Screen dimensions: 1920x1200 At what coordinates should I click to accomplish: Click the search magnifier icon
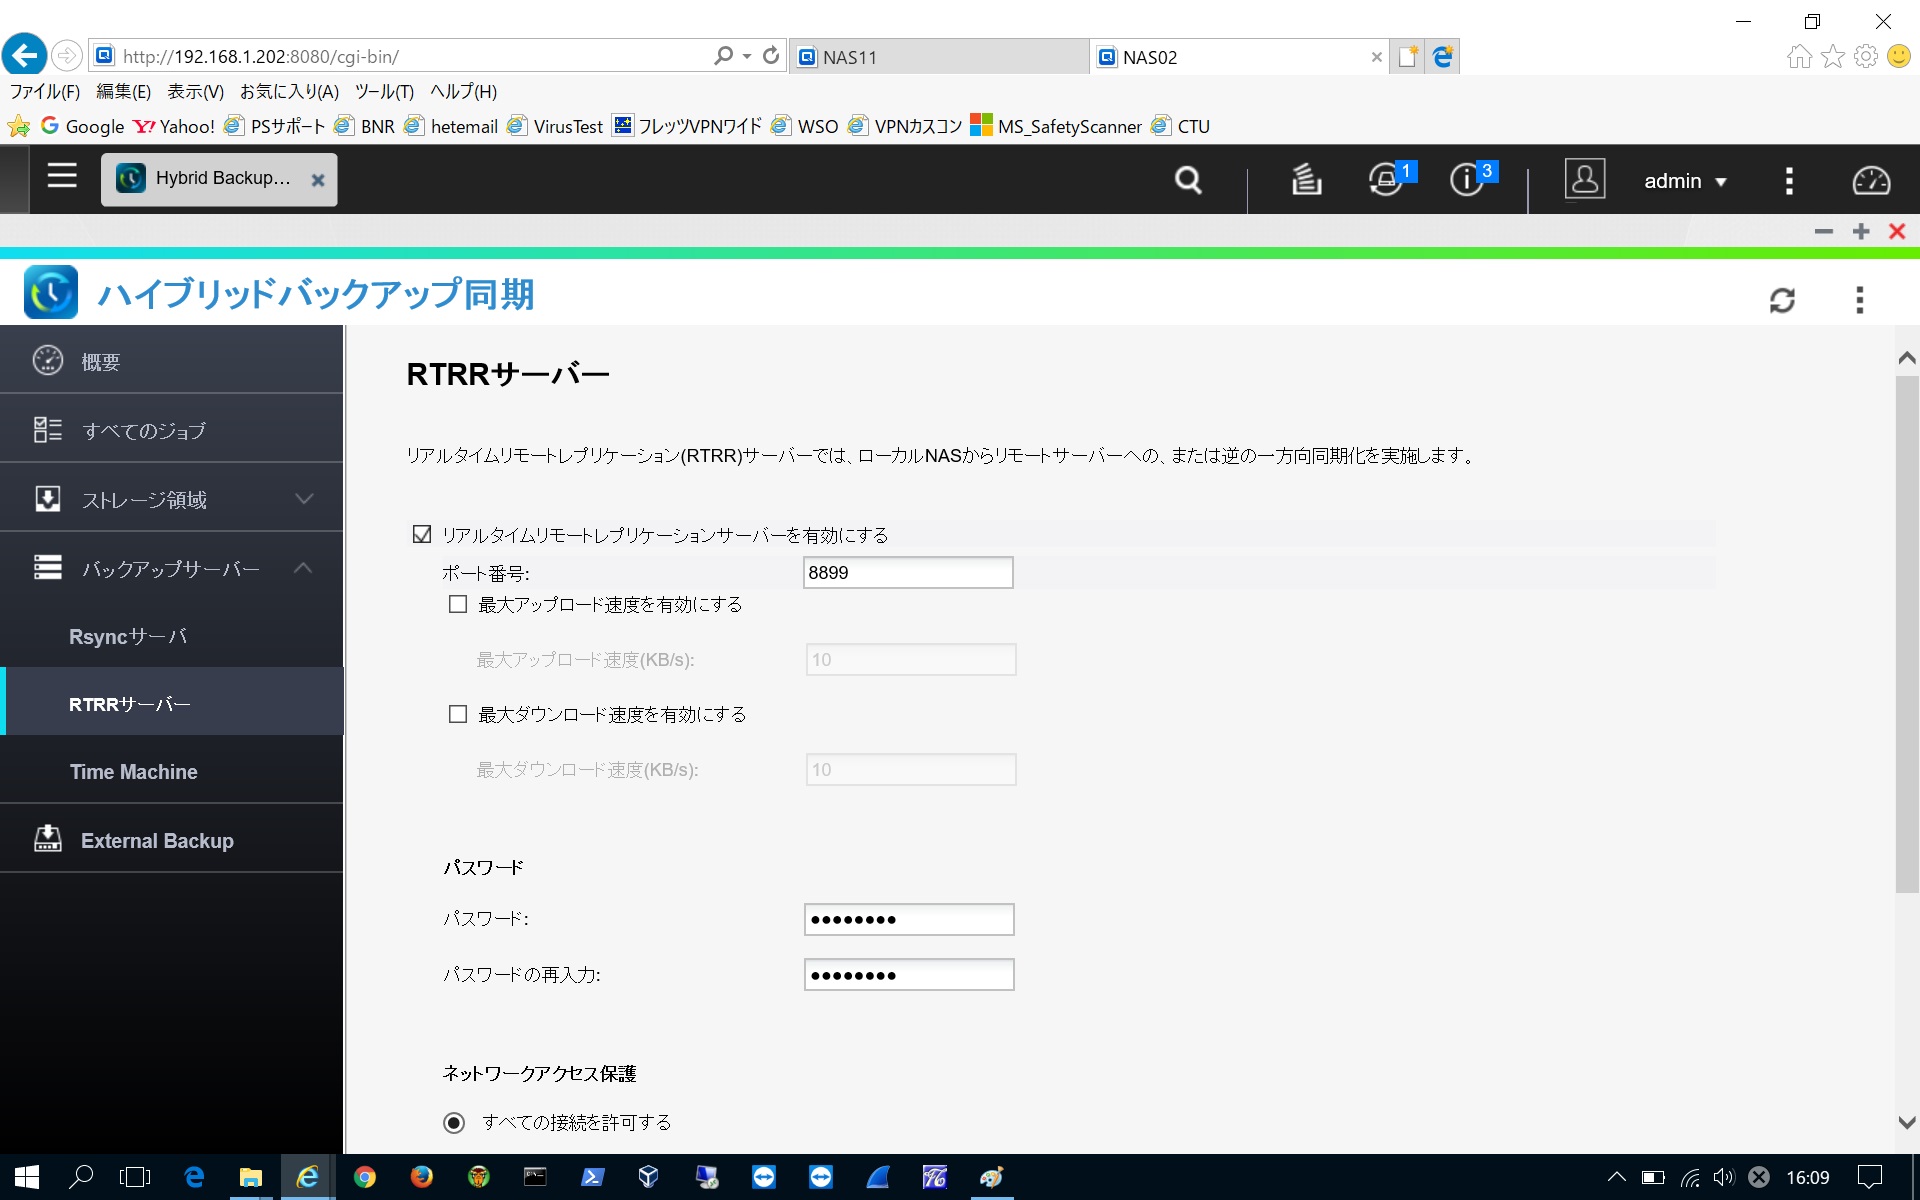coord(1187,180)
